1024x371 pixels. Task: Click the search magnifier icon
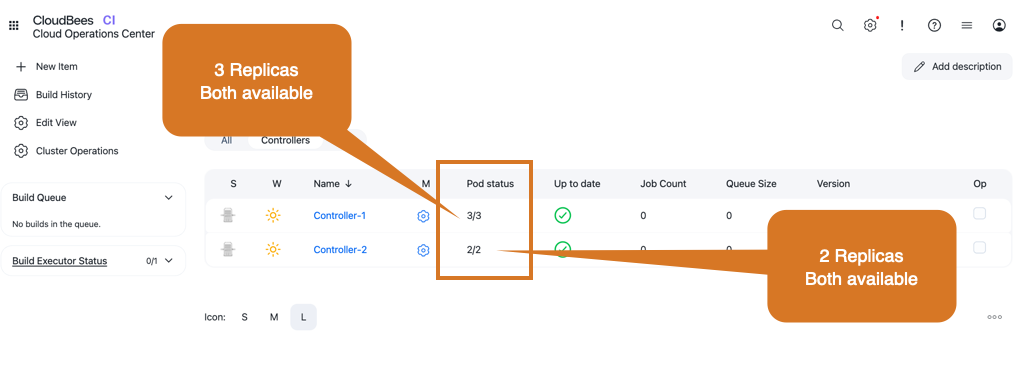point(837,25)
